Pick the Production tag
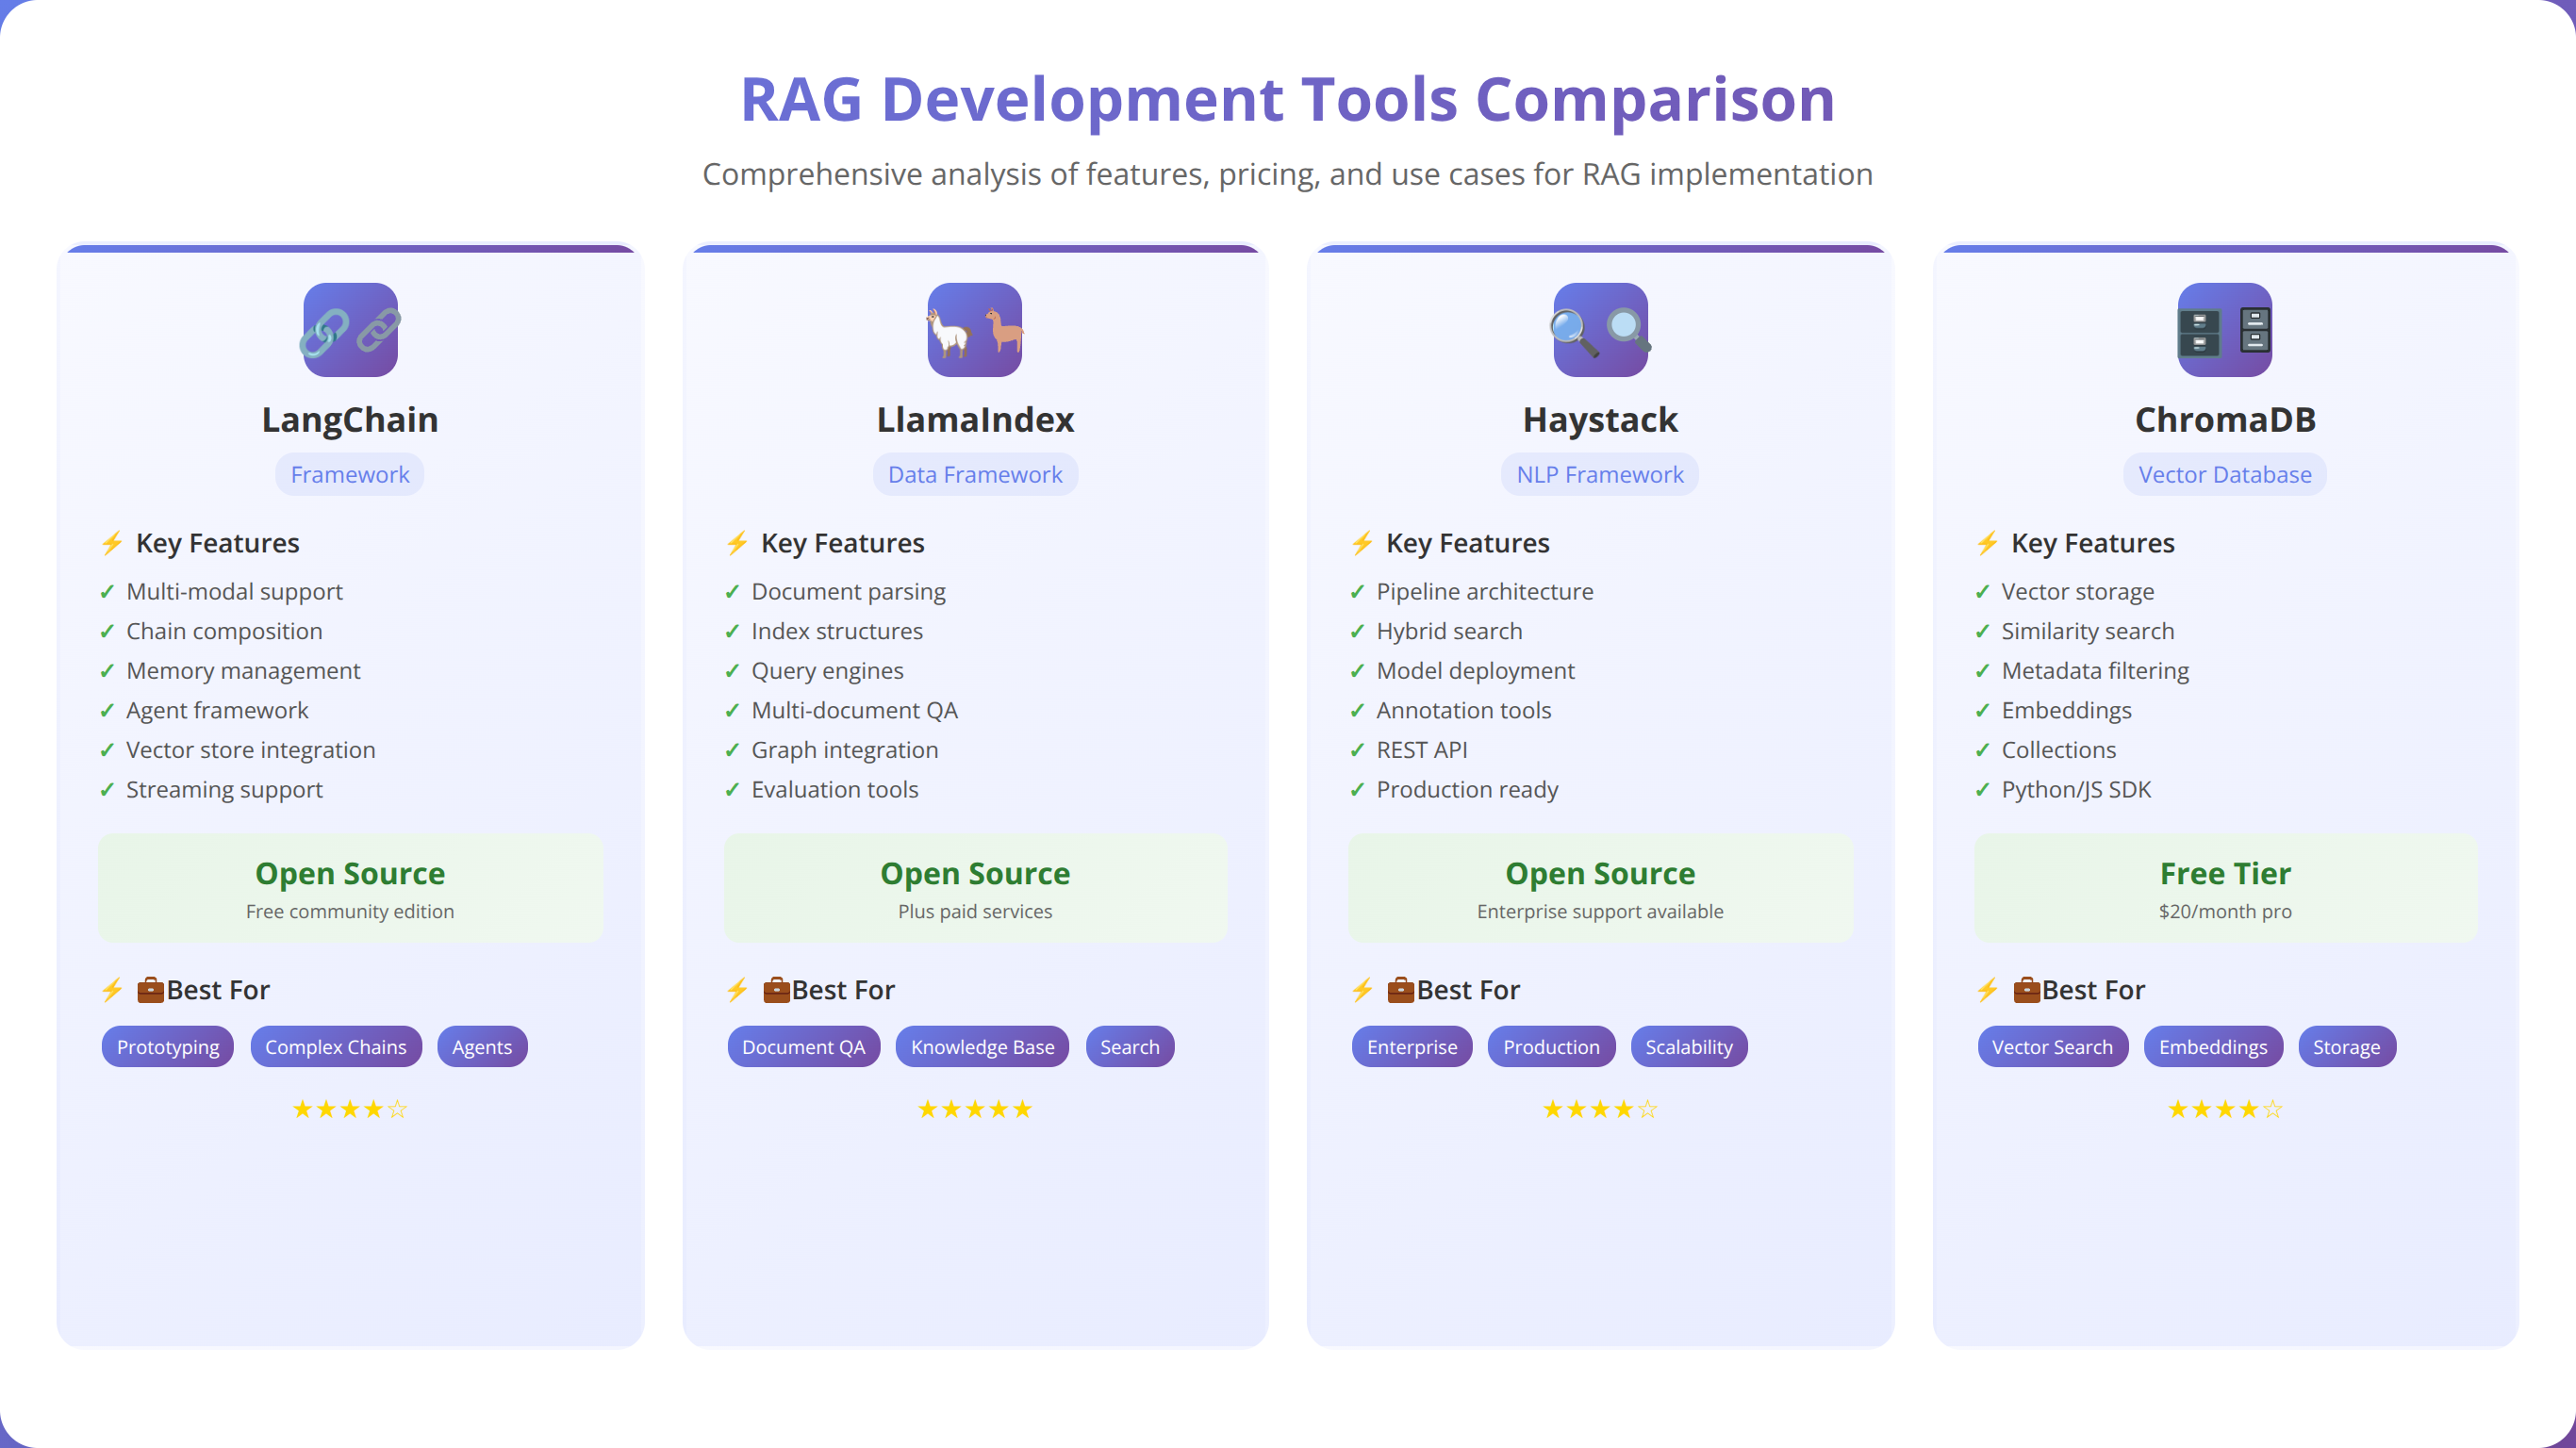The height and width of the screenshot is (1448, 2576). click(x=1551, y=1047)
